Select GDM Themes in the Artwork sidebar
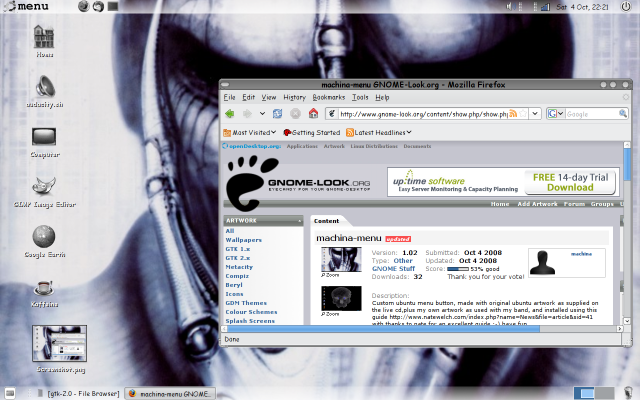Viewport: 640px width, 400px height. (246, 303)
